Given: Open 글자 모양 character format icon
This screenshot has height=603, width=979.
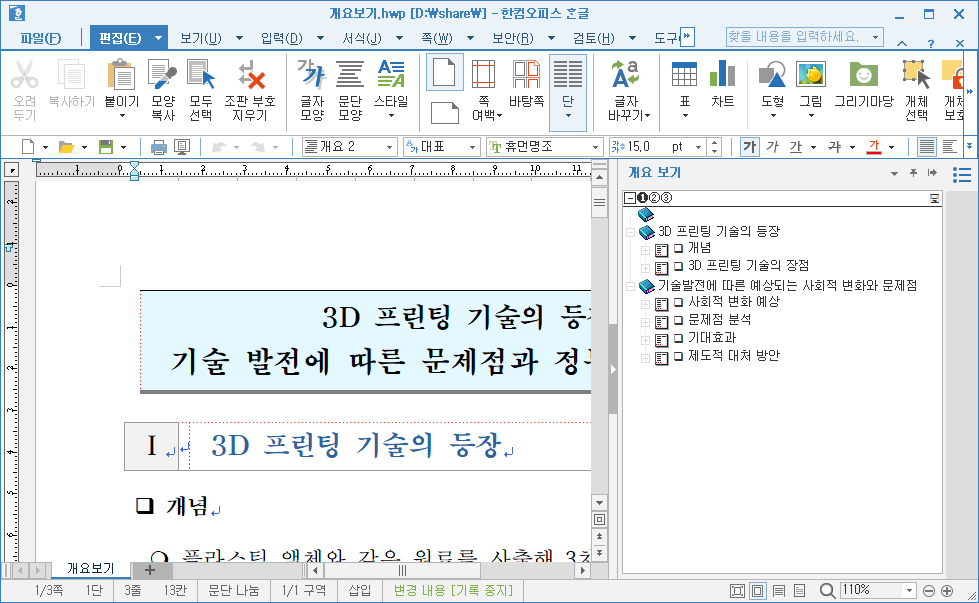Looking at the screenshot, I should tap(312, 75).
